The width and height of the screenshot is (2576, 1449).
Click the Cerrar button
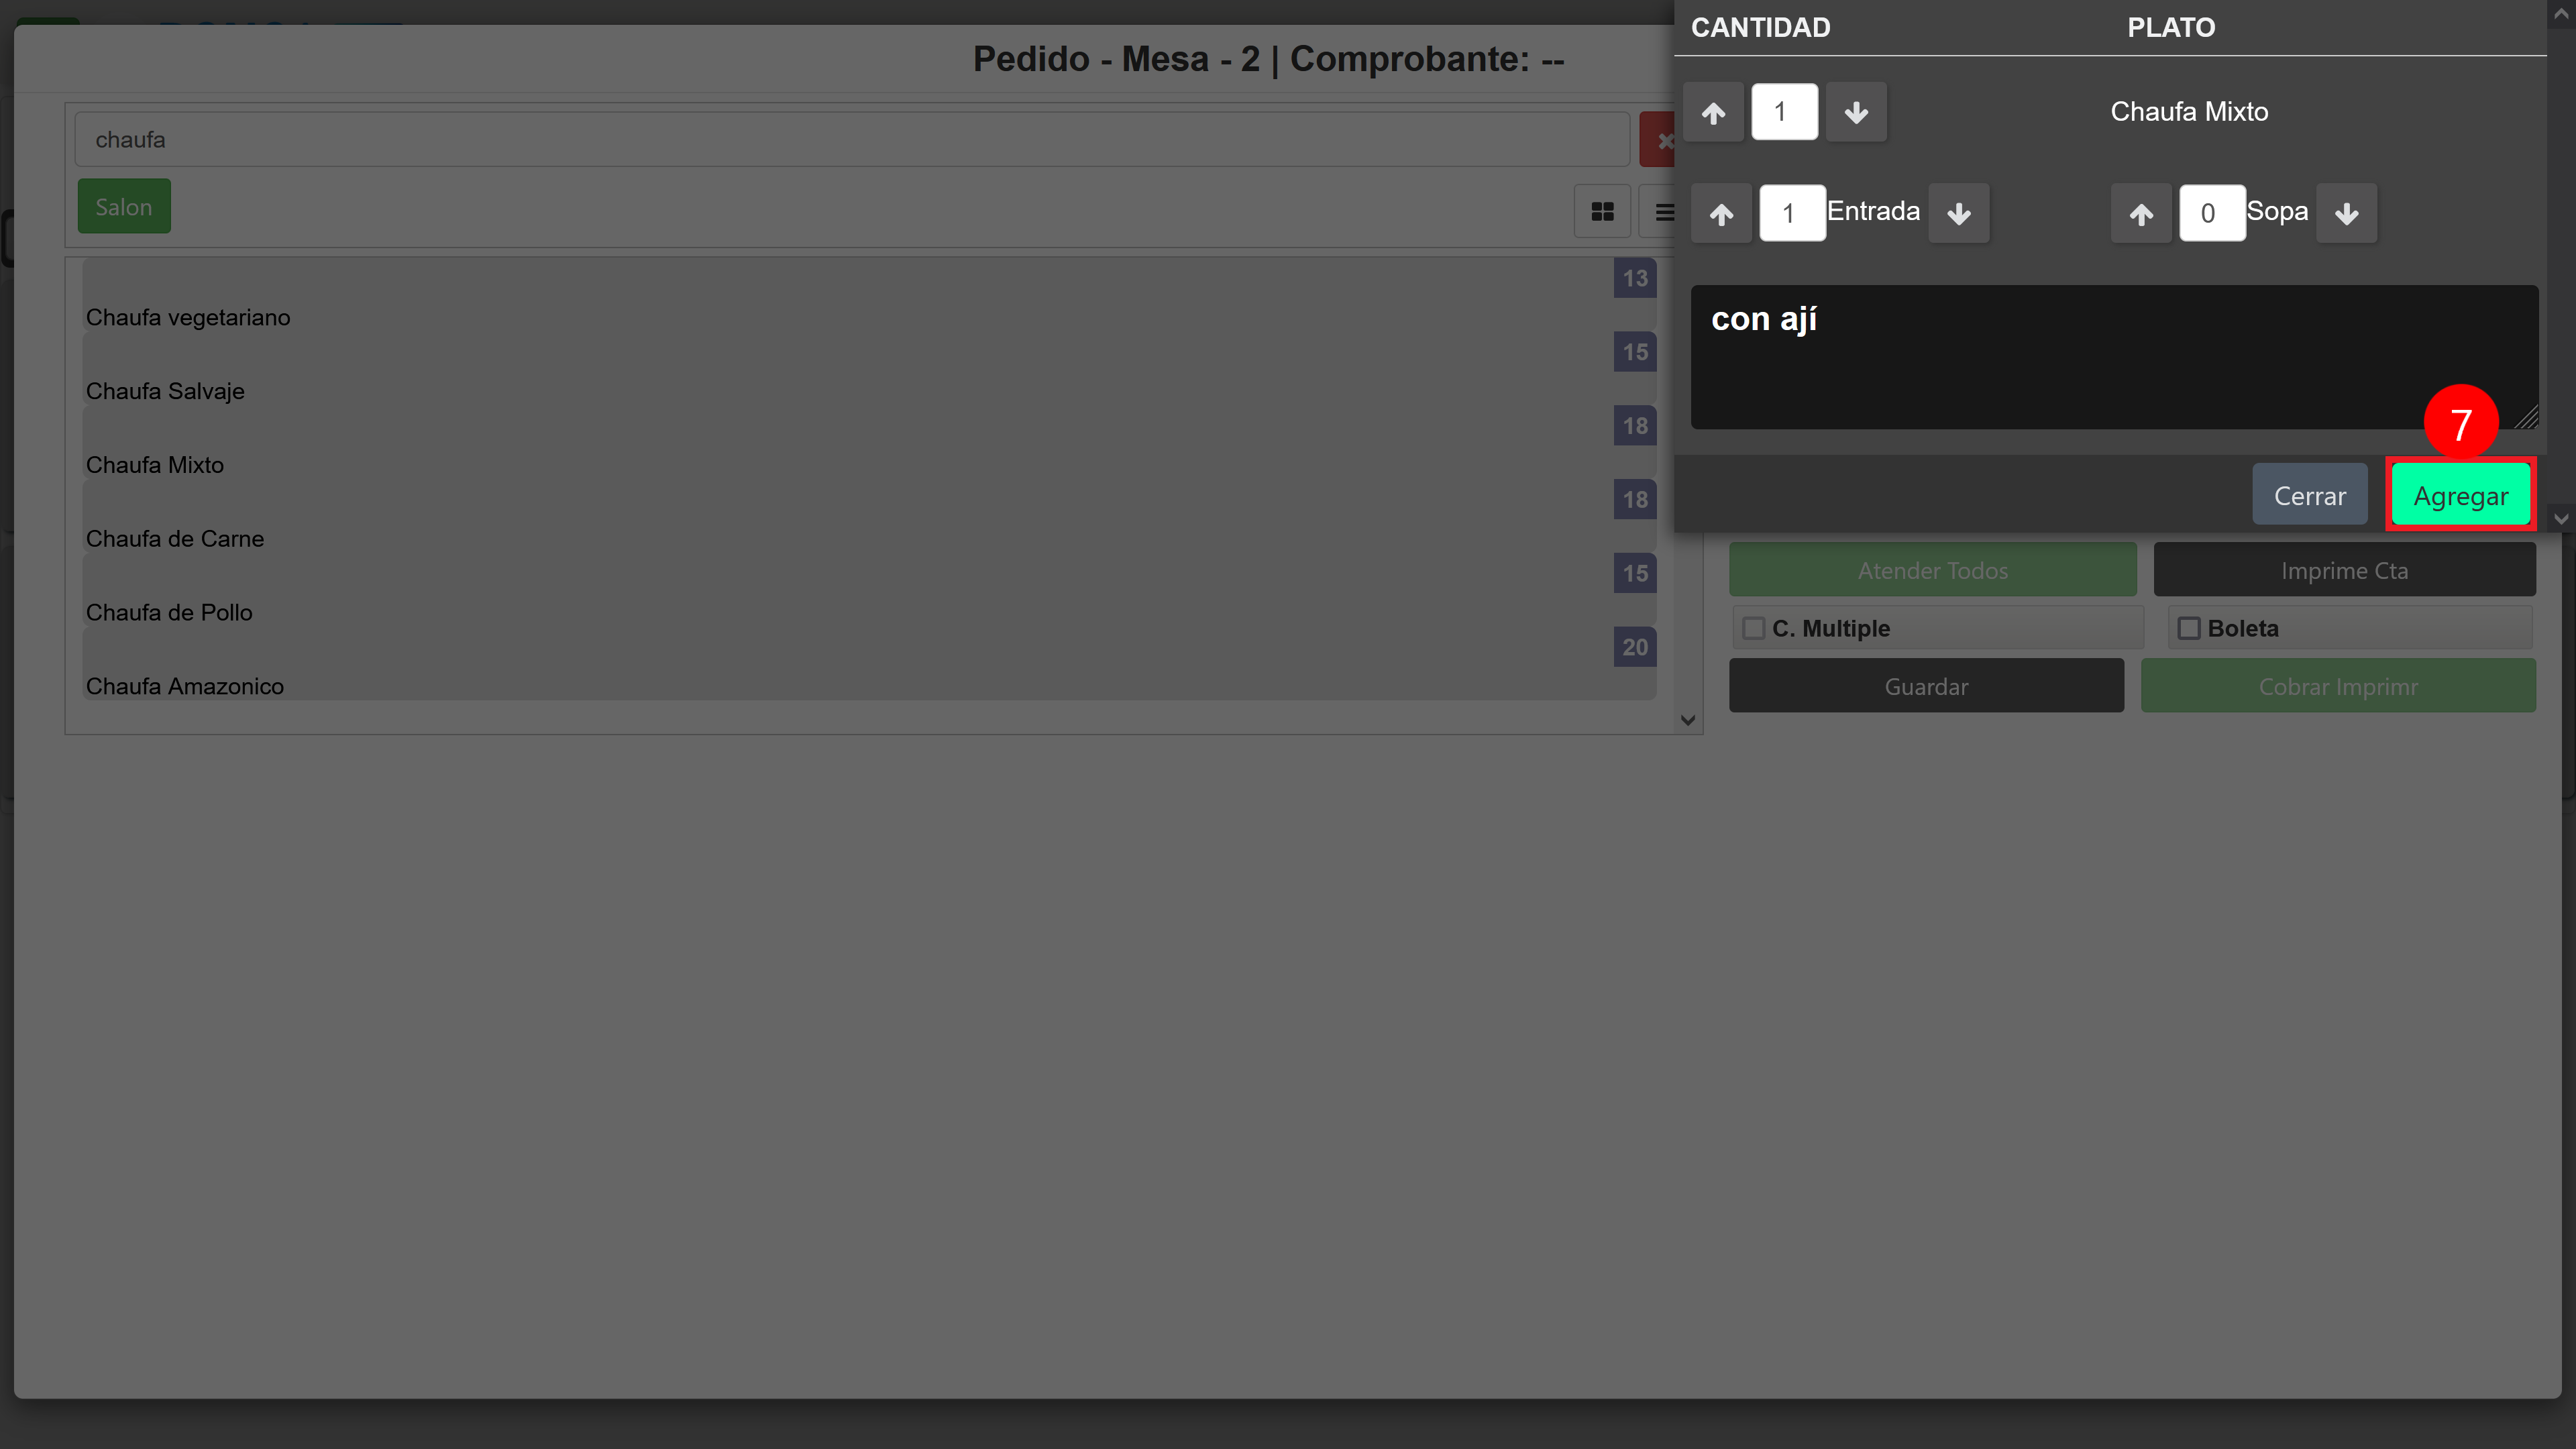(x=2310, y=495)
